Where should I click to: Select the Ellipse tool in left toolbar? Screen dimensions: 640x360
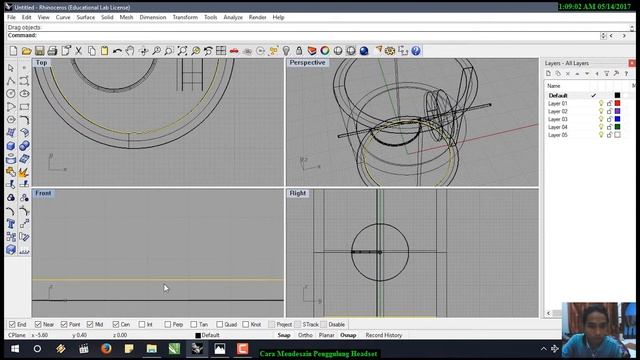coord(24,94)
